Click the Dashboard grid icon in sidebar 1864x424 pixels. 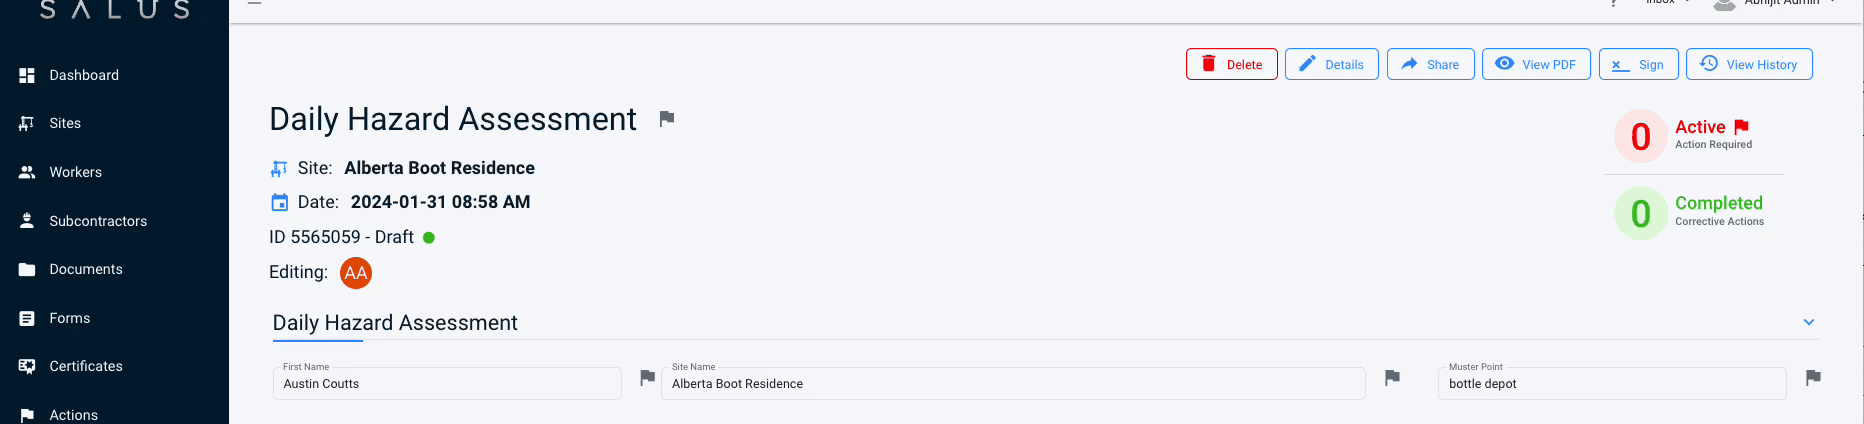pyautogui.click(x=27, y=75)
